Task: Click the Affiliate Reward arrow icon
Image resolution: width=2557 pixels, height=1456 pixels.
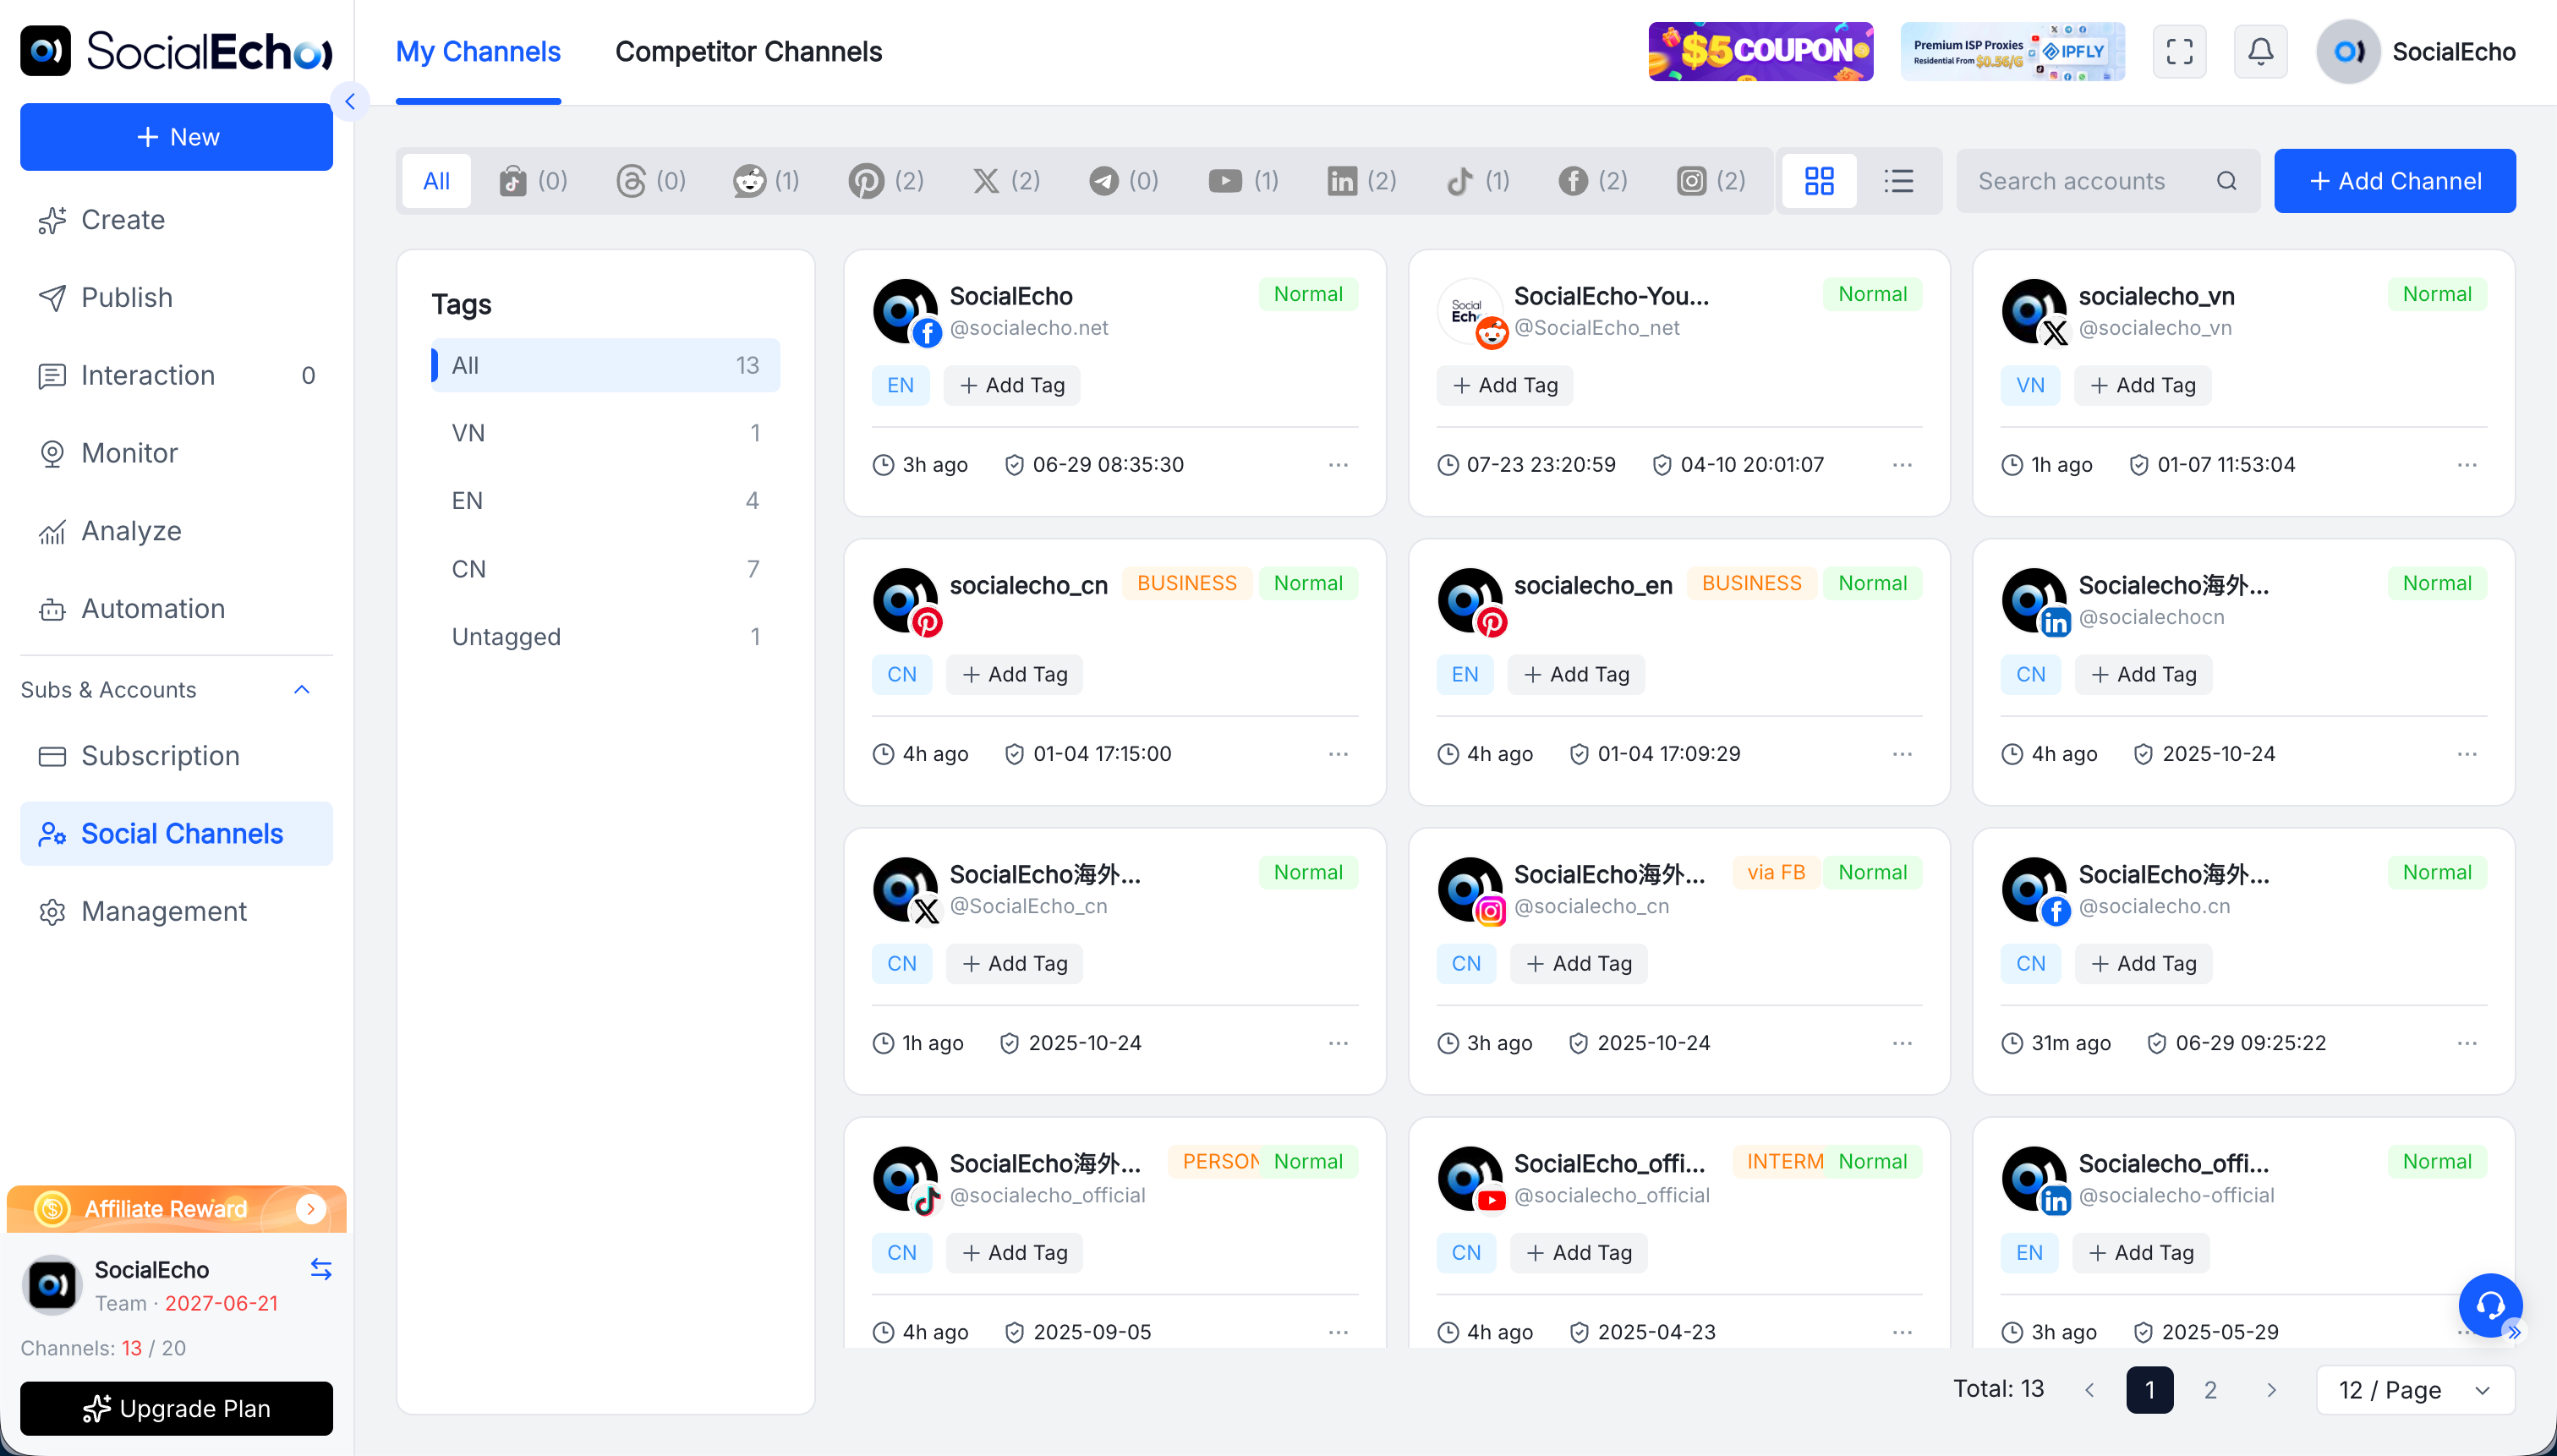Action: [x=311, y=1209]
